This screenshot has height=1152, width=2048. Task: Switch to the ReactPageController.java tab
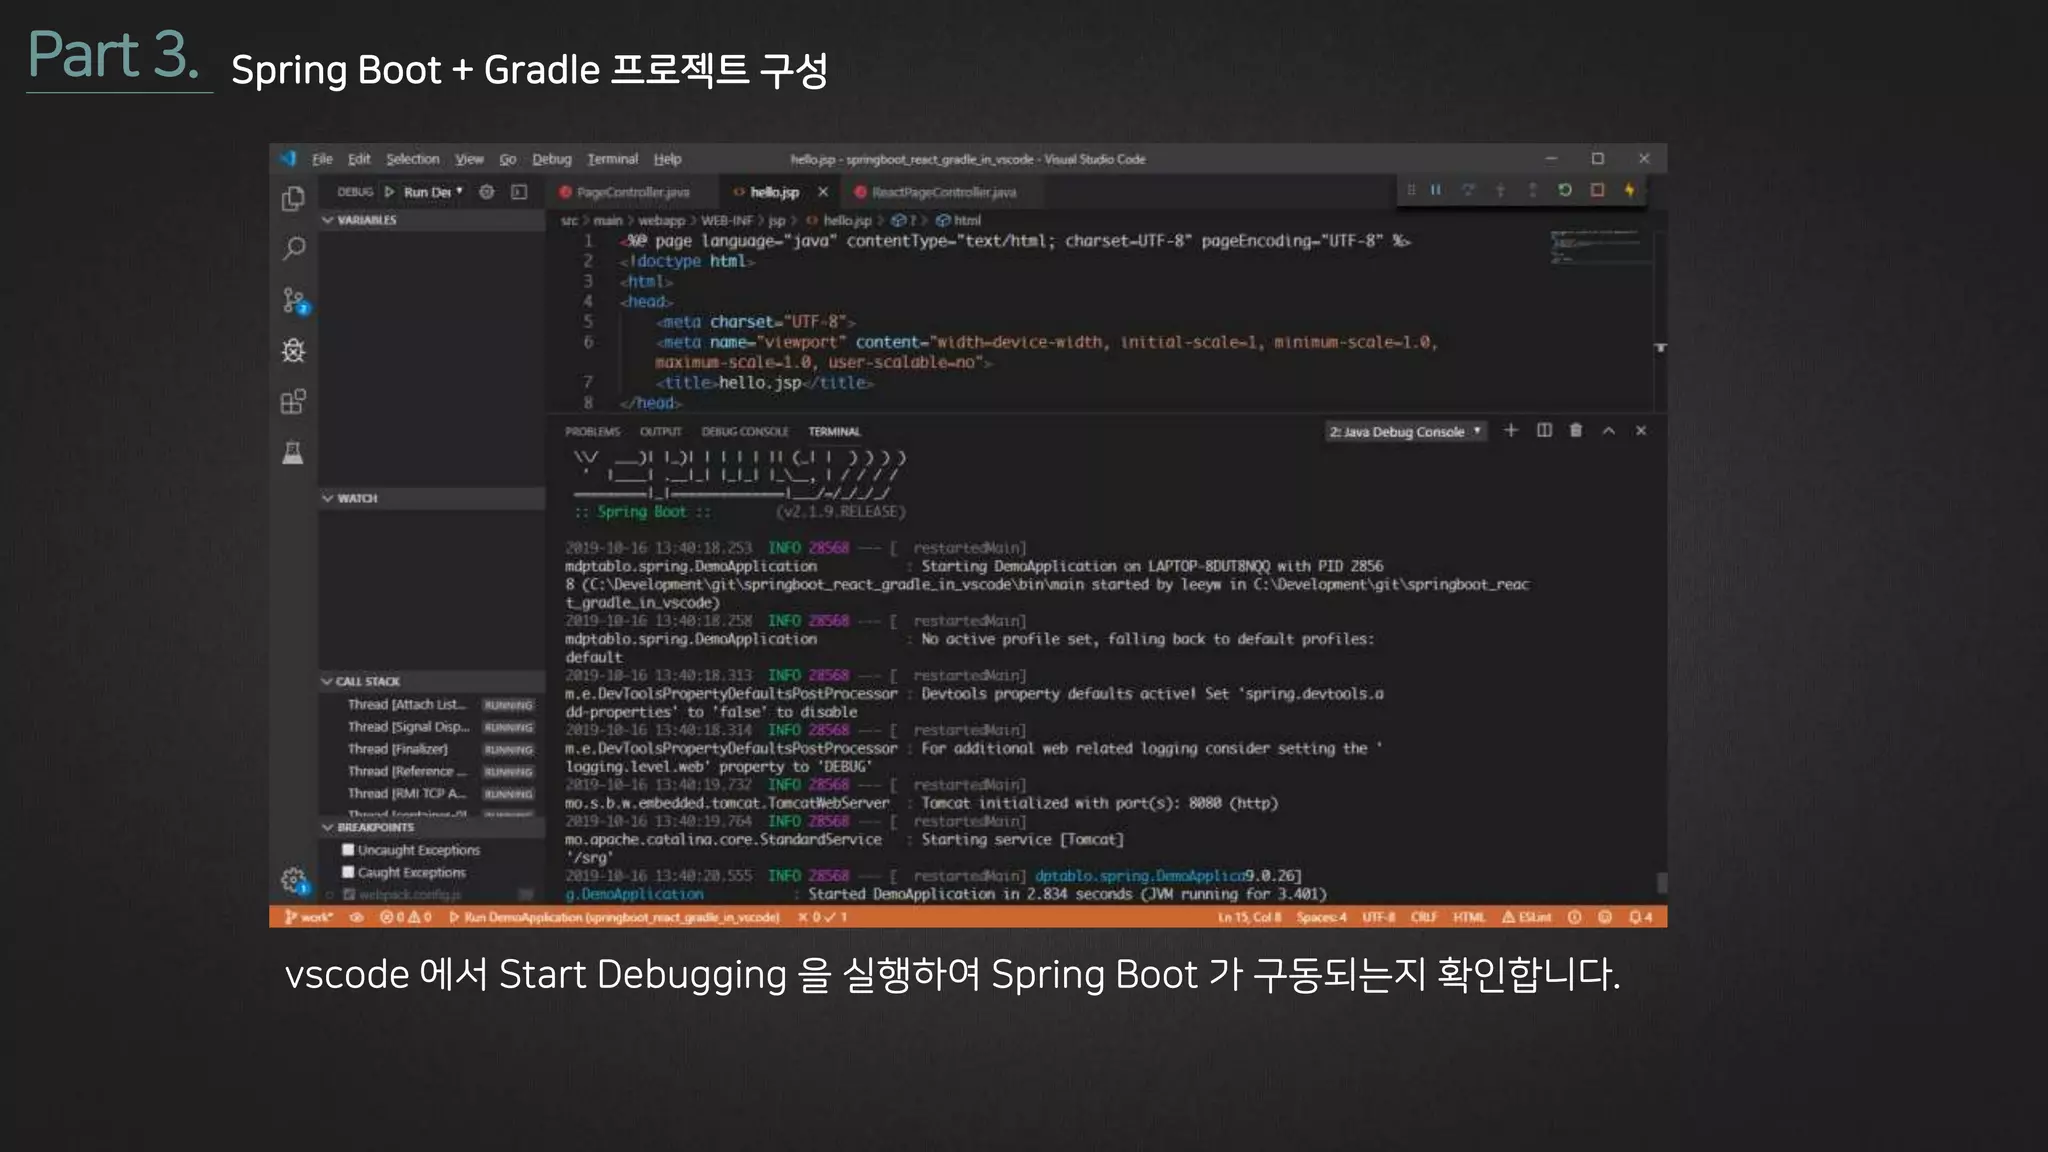click(x=943, y=192)
